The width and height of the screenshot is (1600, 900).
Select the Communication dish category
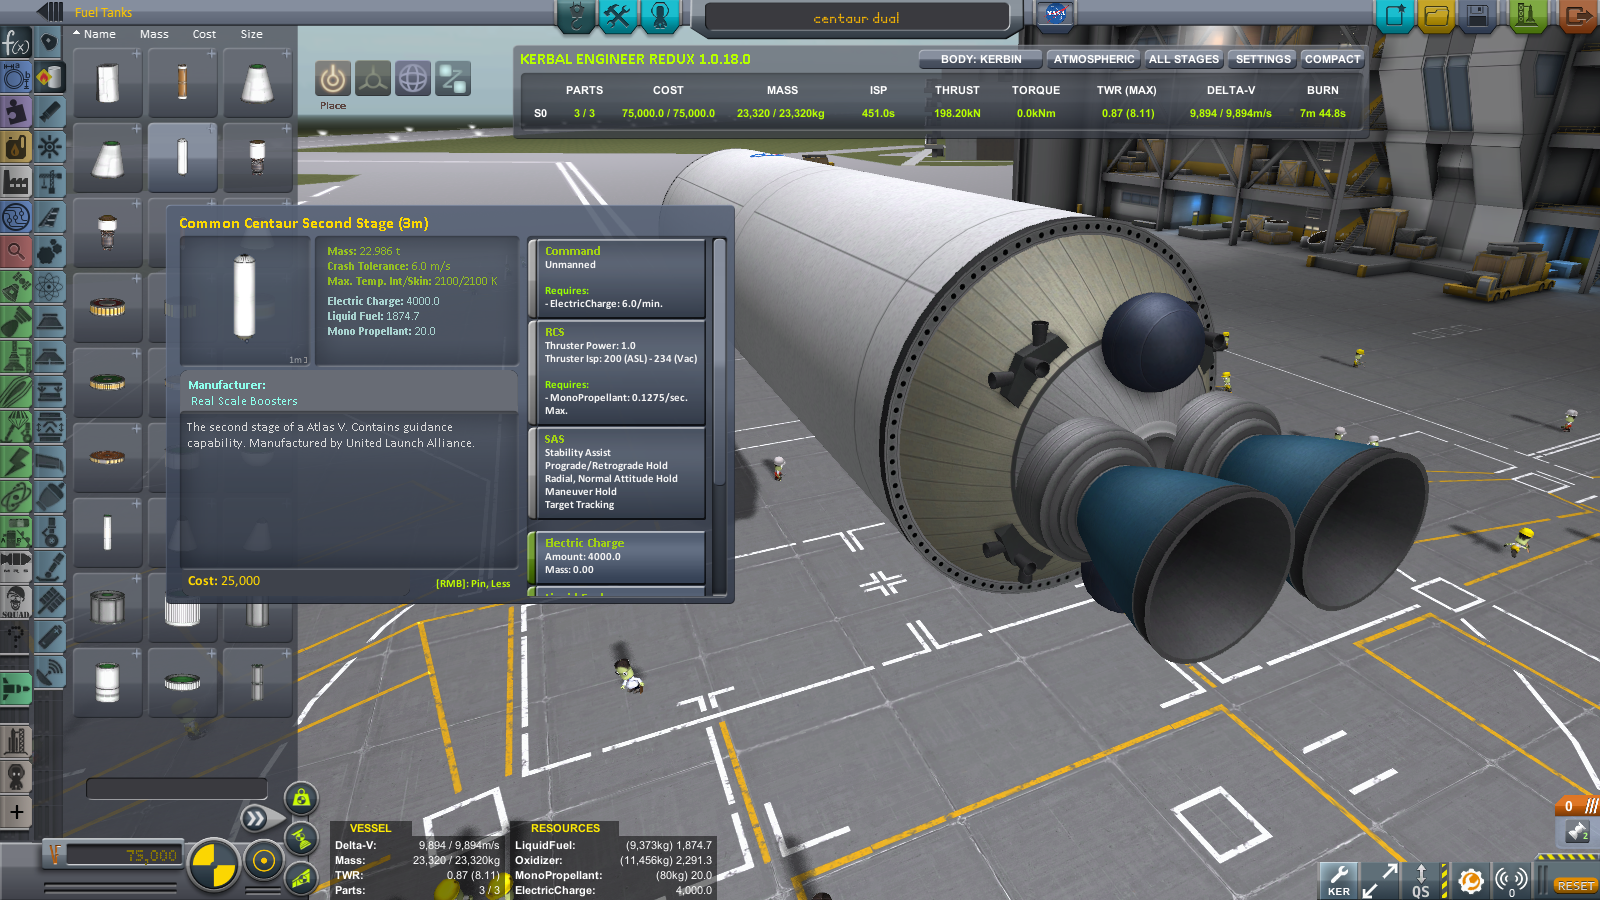pos(50,671)
